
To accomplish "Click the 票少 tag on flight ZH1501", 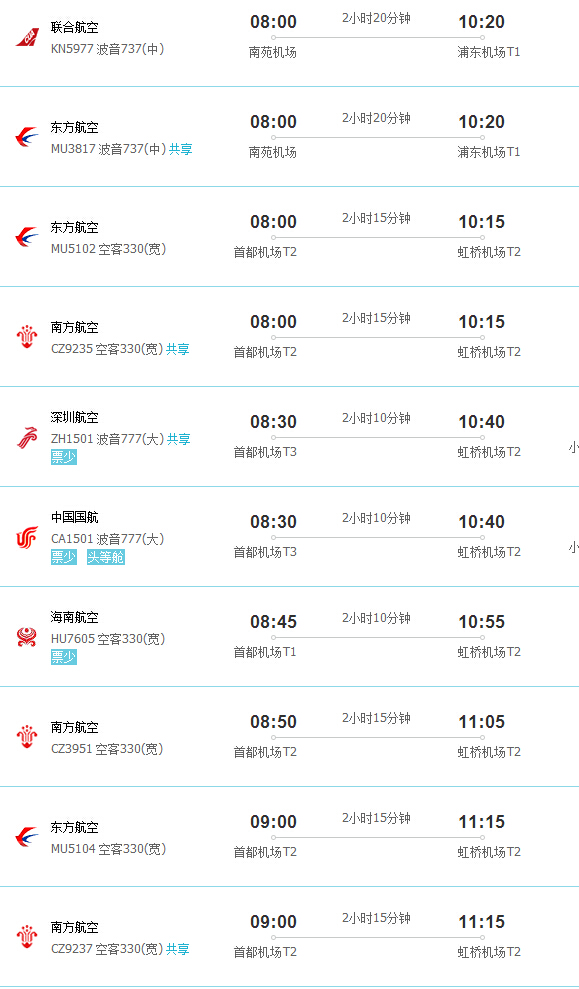I will (64, 457).
